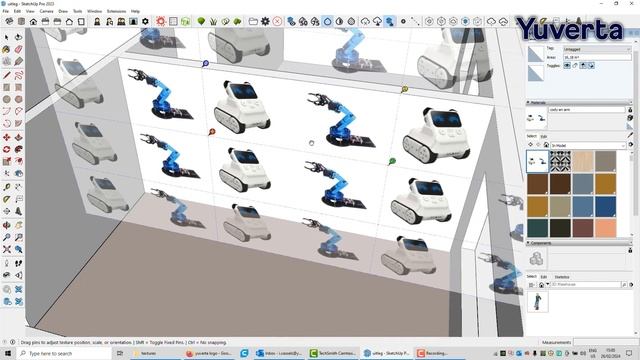
Task: Select the Walk footprints tool
Action: [18, 263]
